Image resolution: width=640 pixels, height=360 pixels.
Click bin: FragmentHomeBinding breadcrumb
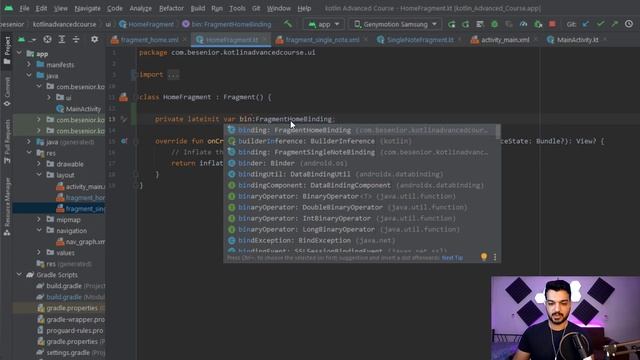[x=227, y=24]
